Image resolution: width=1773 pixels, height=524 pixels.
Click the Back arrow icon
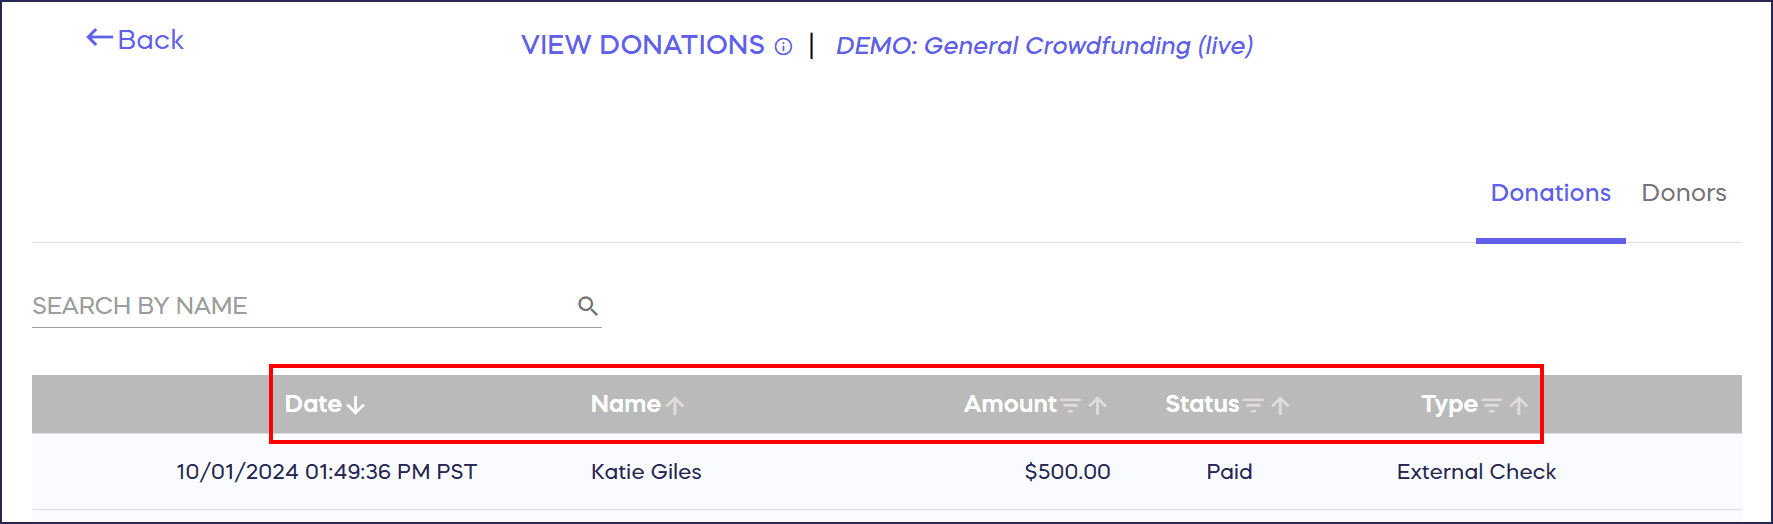[x=99, y=39]
